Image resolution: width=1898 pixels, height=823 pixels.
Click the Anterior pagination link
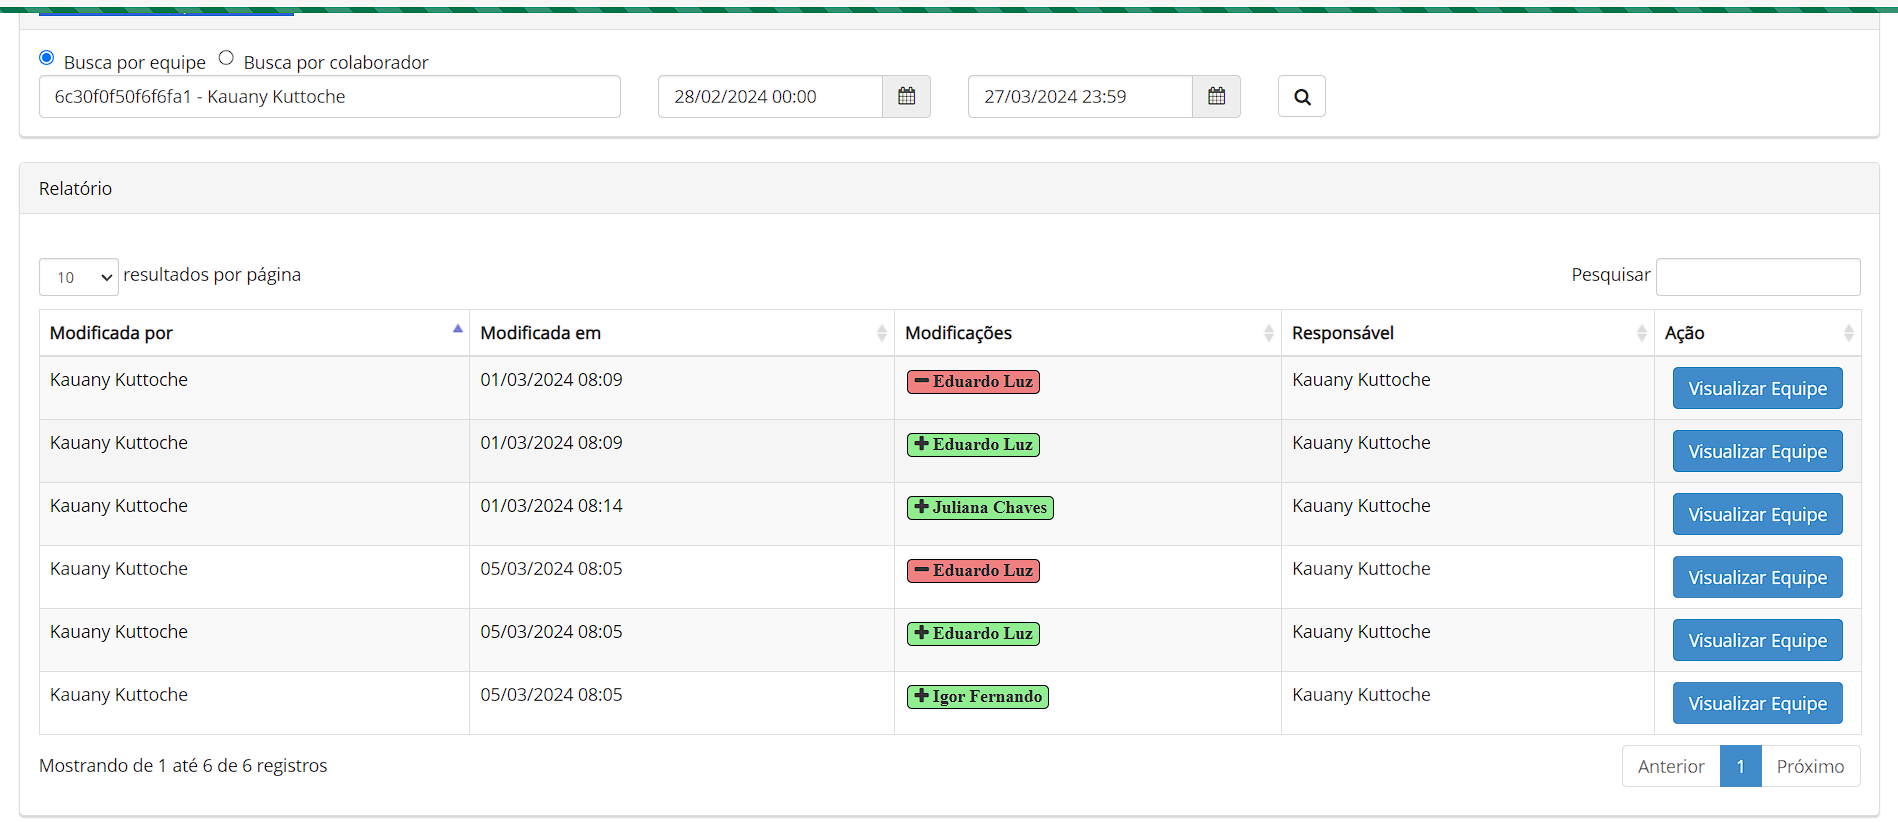pos(1670,766)
